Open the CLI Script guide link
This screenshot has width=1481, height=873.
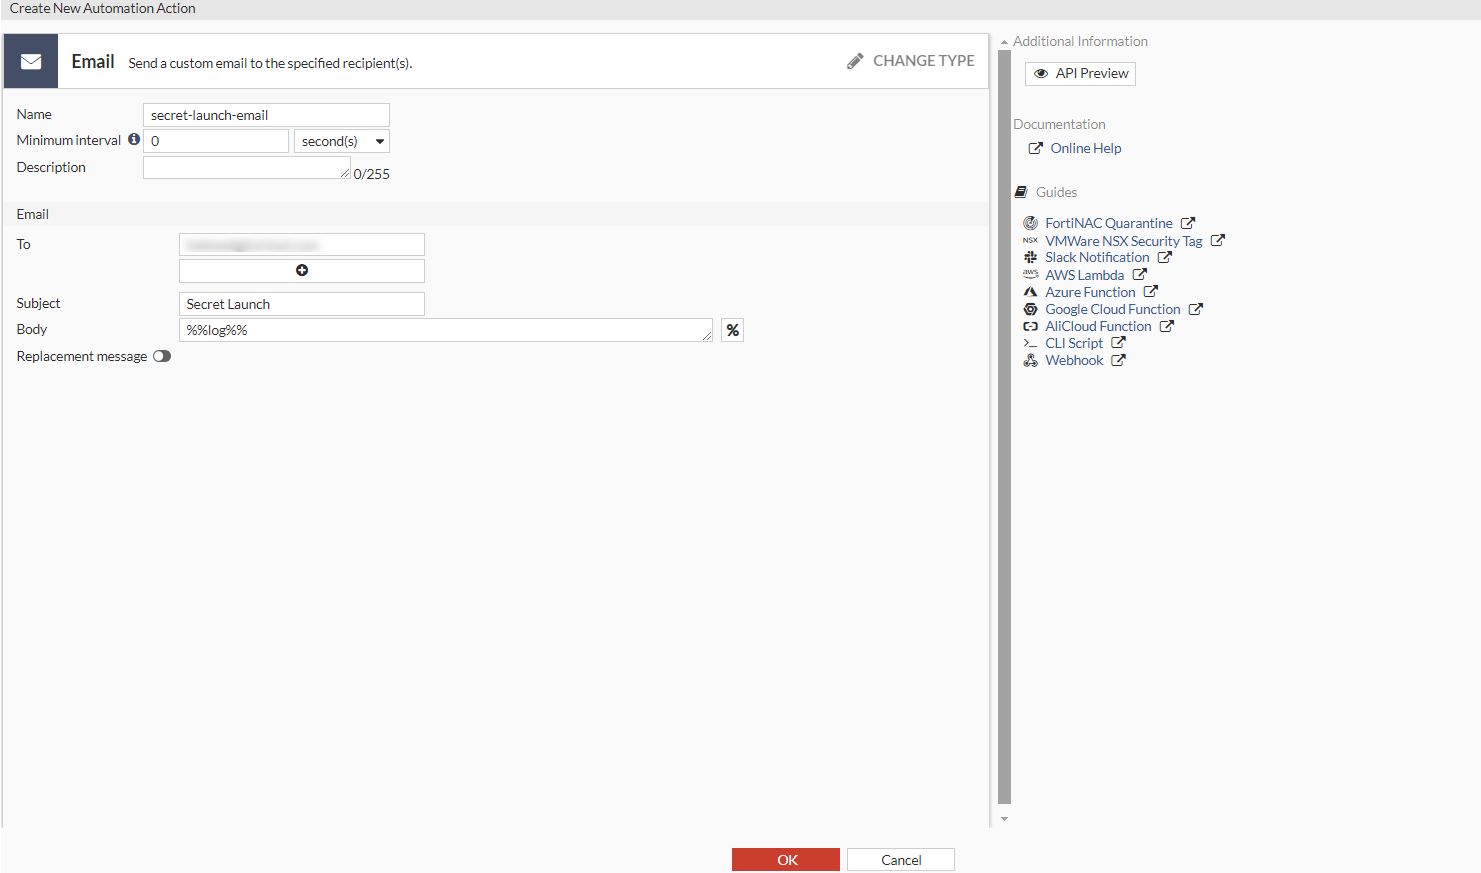[1074, 343]
